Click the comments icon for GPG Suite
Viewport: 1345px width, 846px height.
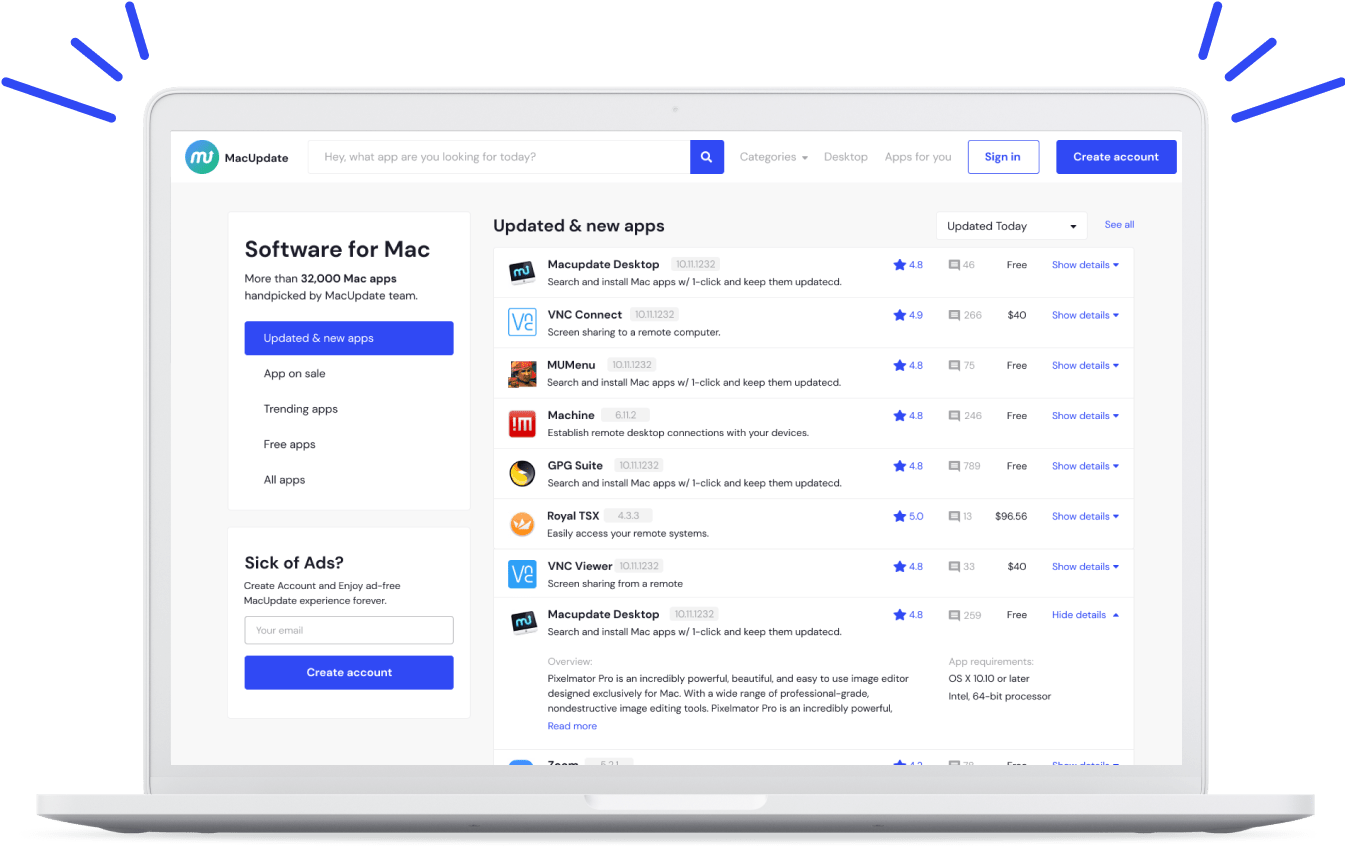[x=954, y=466]
